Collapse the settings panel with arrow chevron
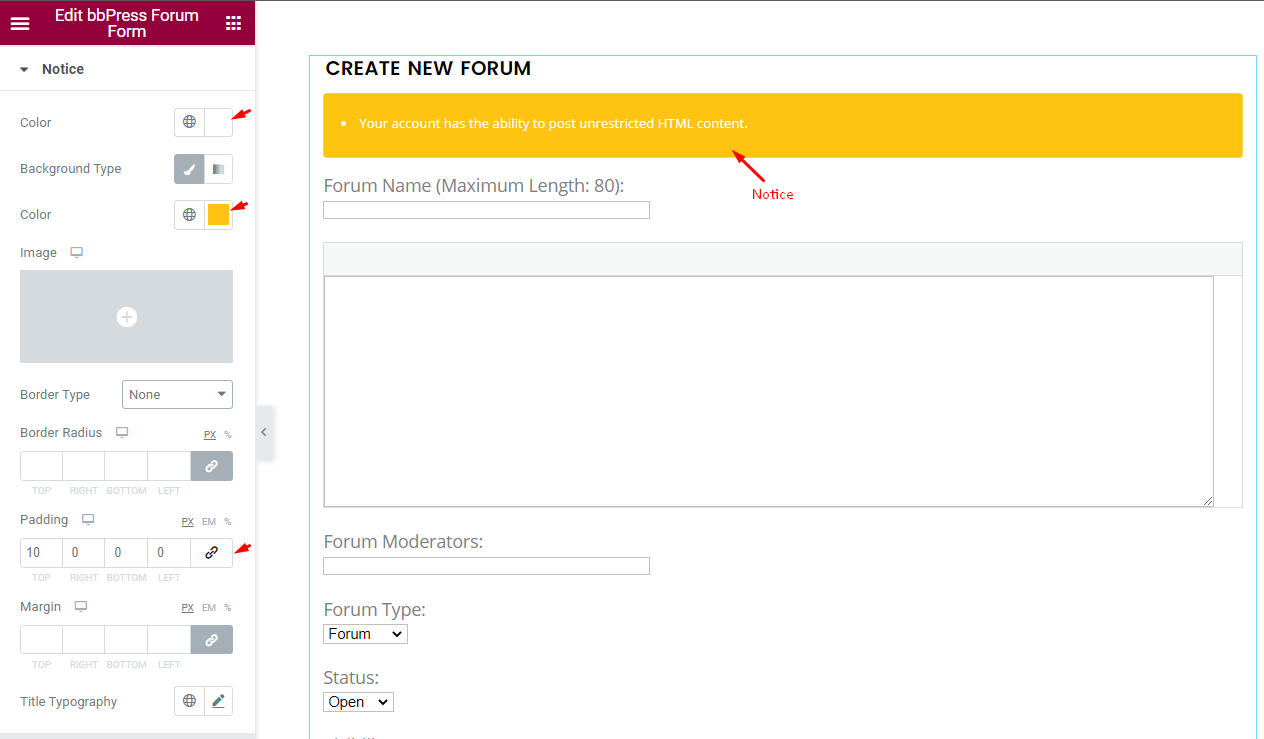 [x=264, y=432]
